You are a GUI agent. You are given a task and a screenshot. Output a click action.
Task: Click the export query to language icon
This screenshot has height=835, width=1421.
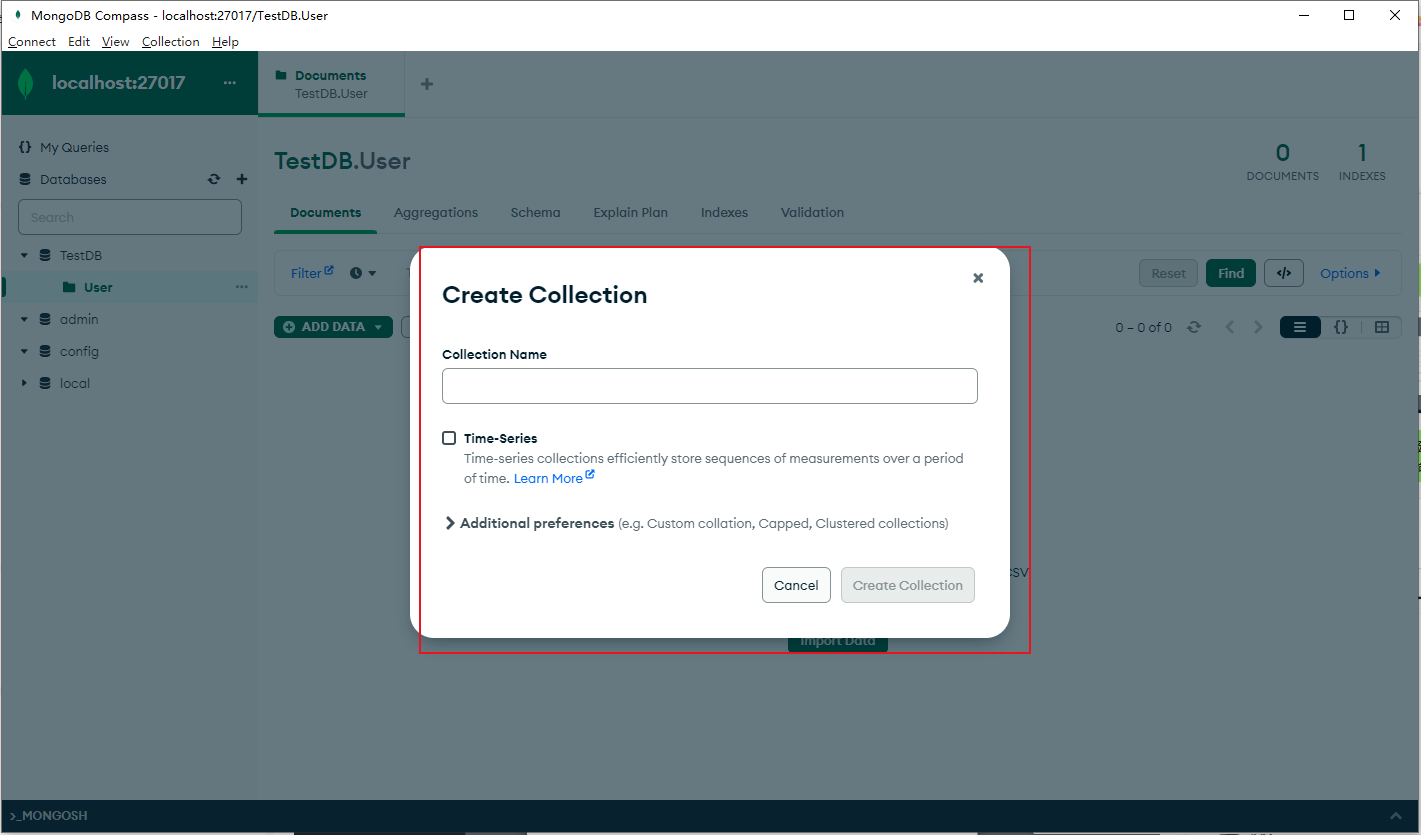(1284, 273)
